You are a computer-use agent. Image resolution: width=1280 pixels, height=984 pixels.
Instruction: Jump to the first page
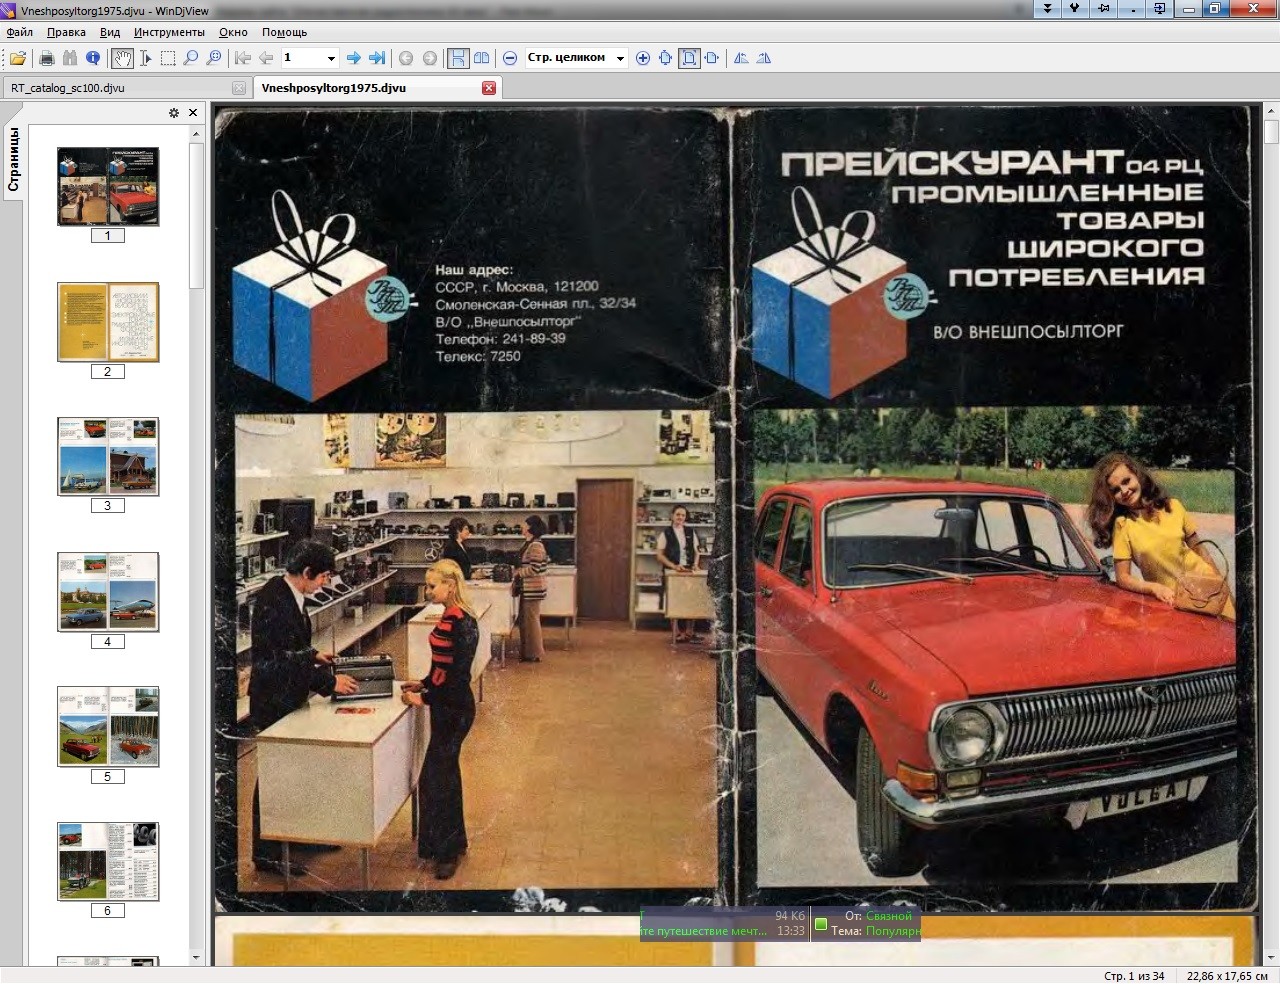243,58
